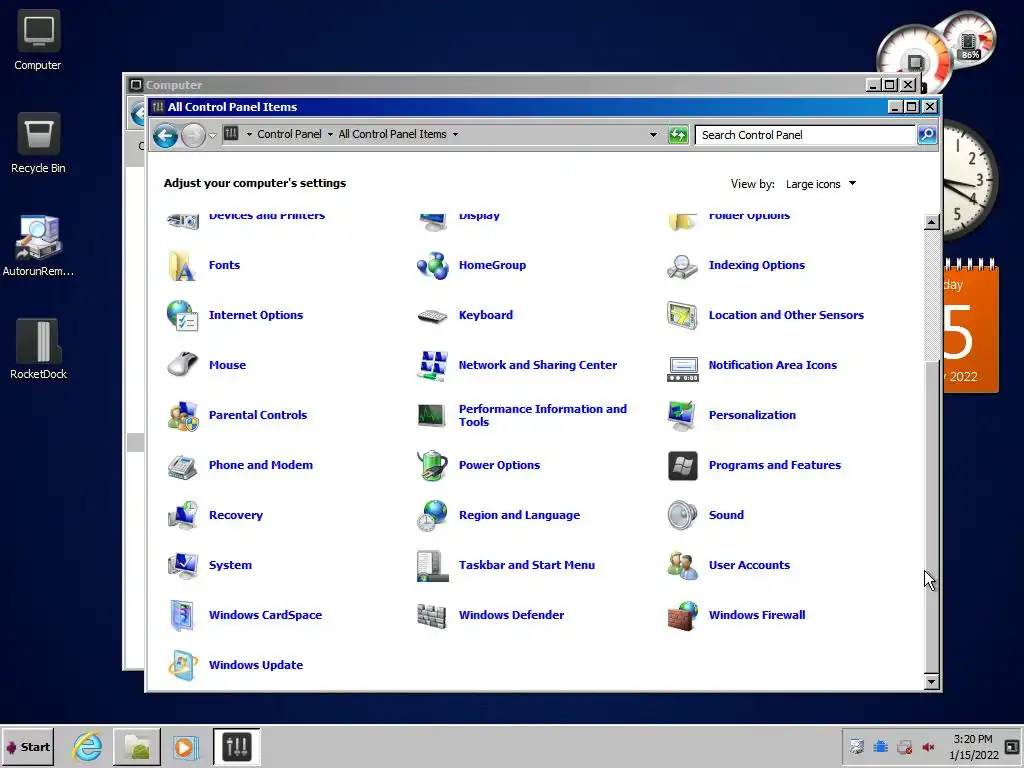
Task: Open the Fonts link
Action: [224, 265]
